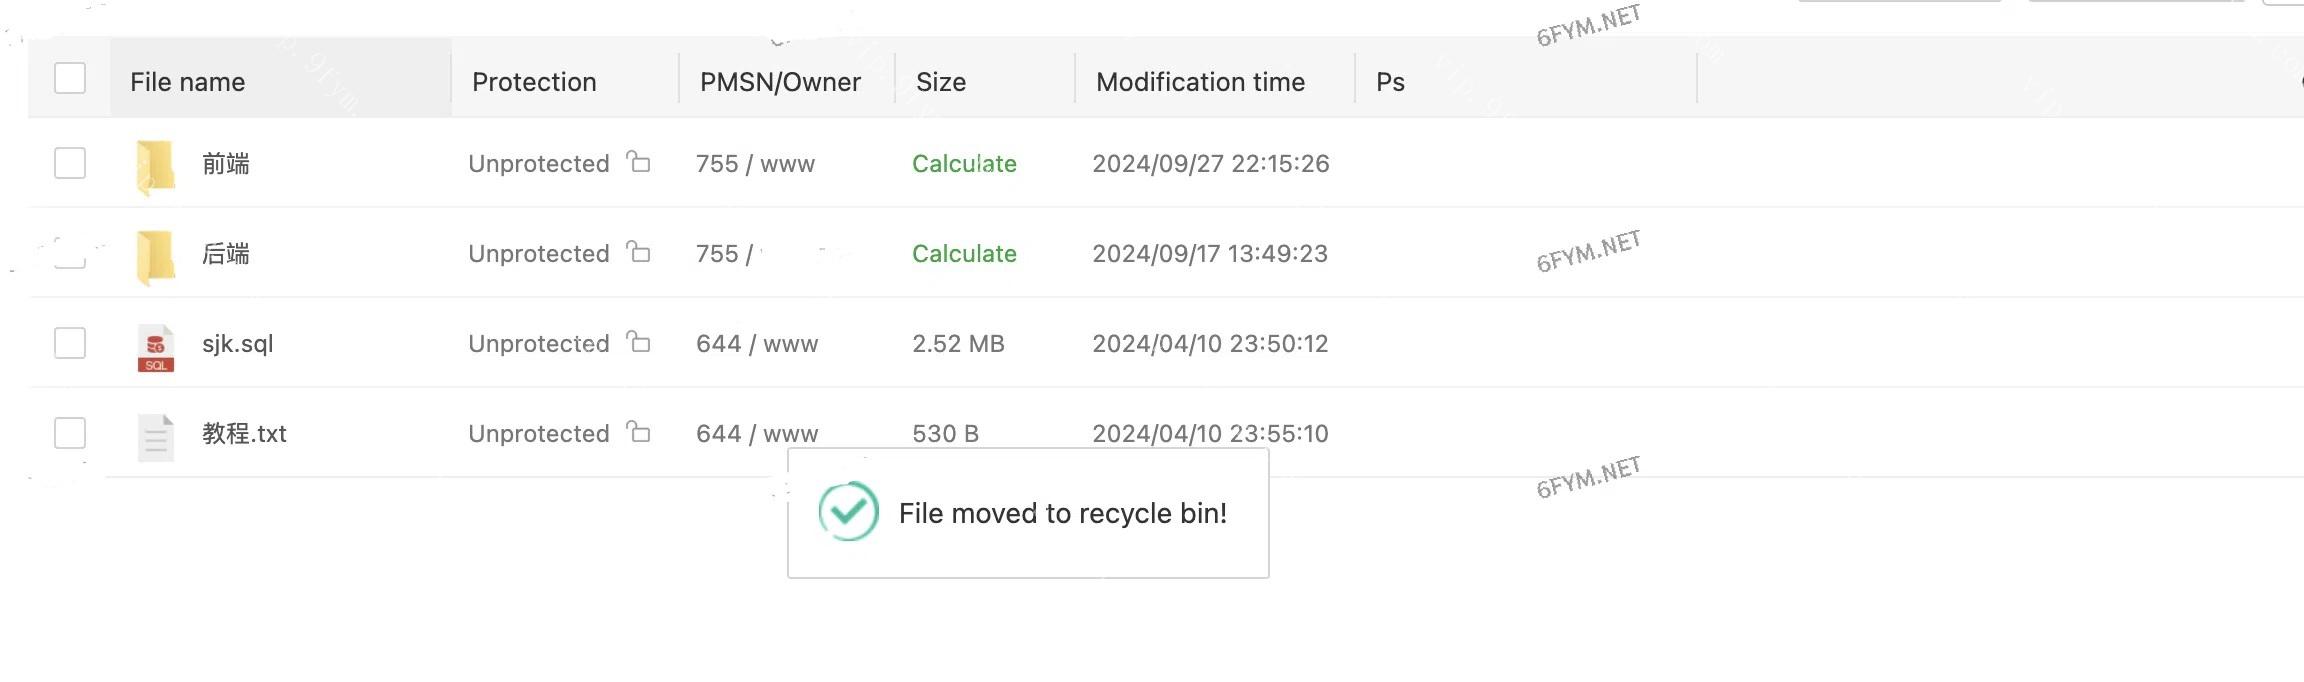Toggle the select-all checkbox in header
Image resolution: width=2304 pixels, height=682 pixels.
(70, 78)
